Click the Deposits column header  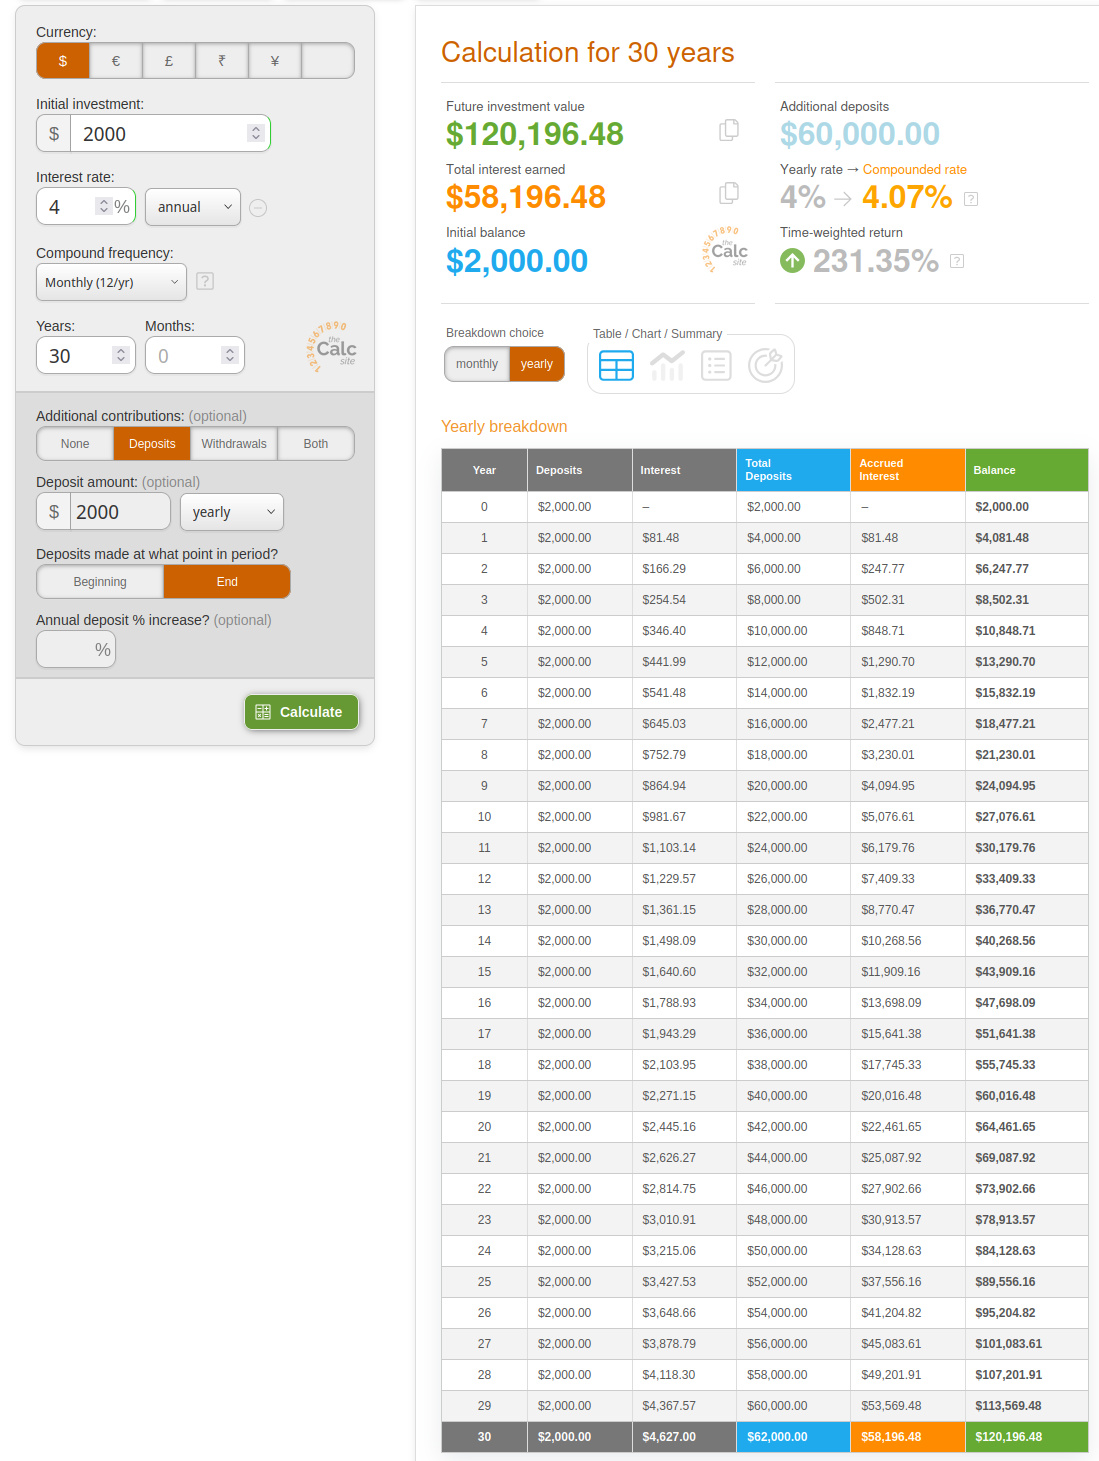pos(579,470)
